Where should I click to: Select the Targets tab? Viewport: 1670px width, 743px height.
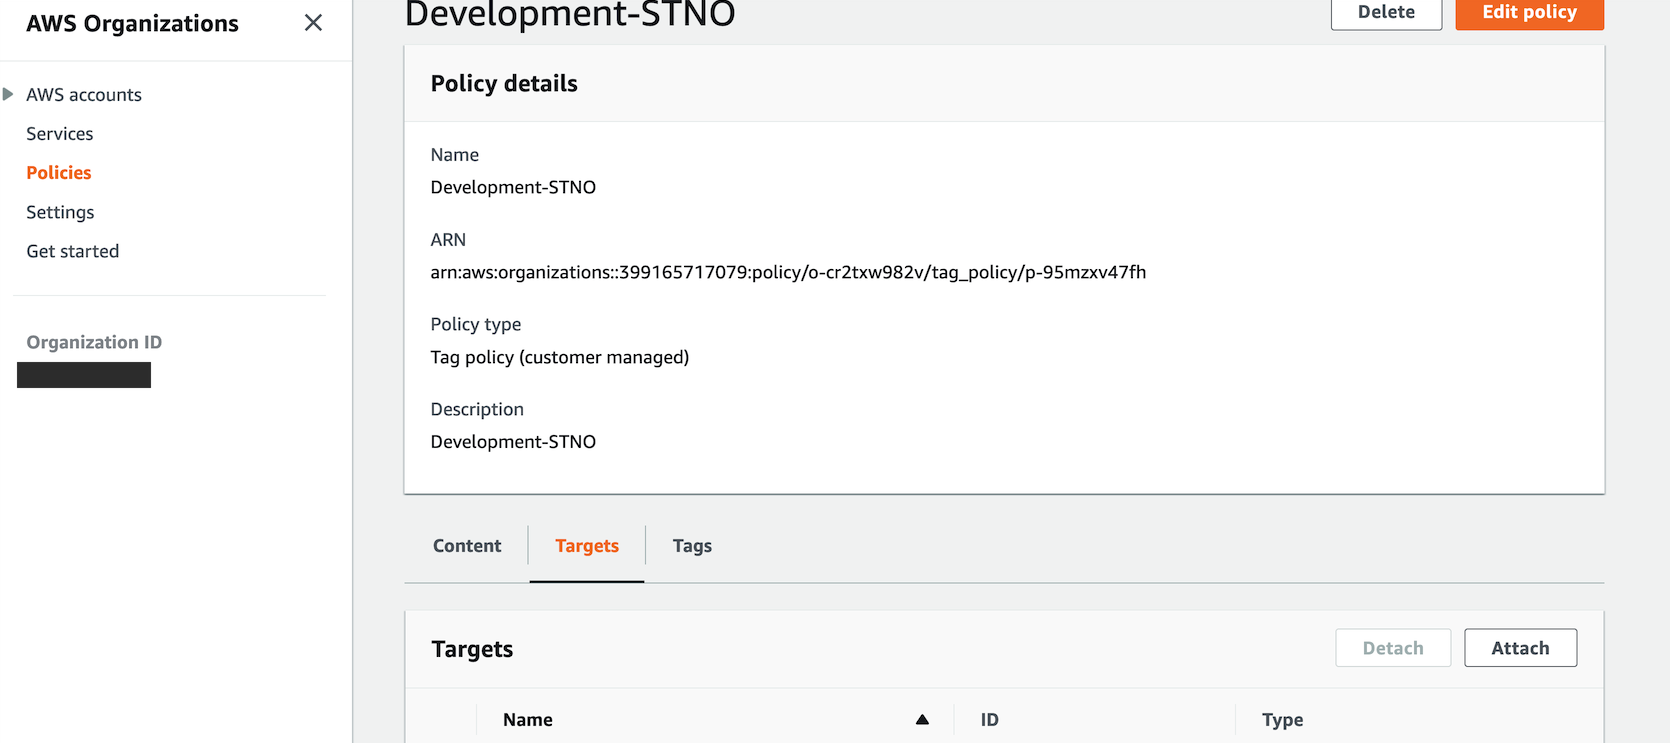click(x=587, y=546)
